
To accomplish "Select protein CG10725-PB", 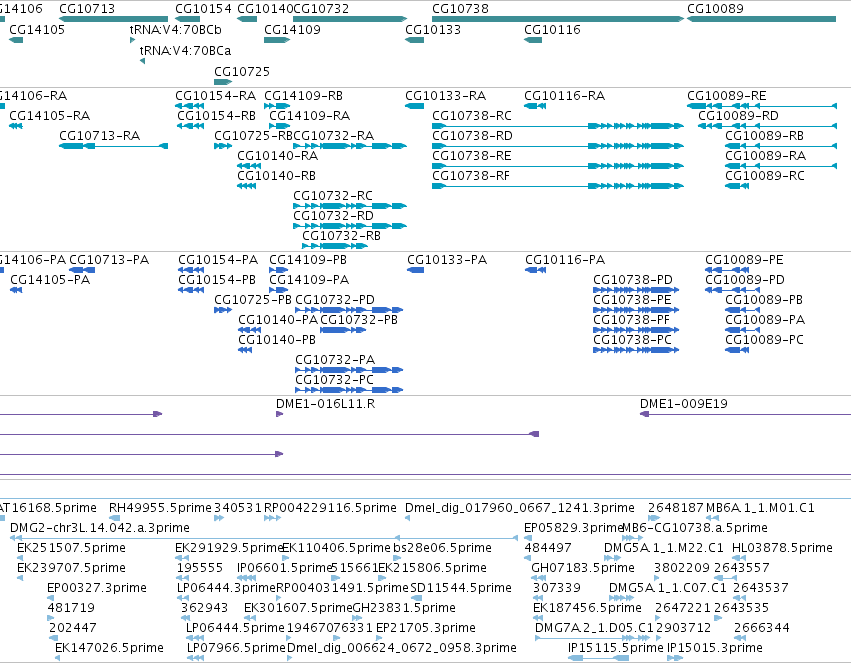I will [253, 300].
